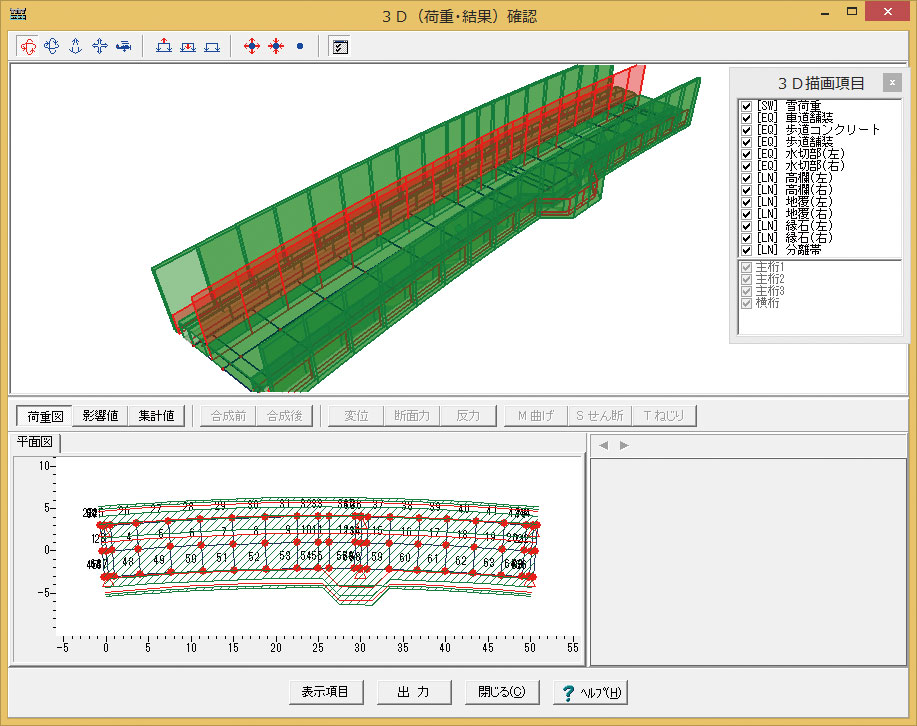Uncheck [LN] 分離帯 checkbox
This screenshot has width=917, height=726.
pos(746,250)
